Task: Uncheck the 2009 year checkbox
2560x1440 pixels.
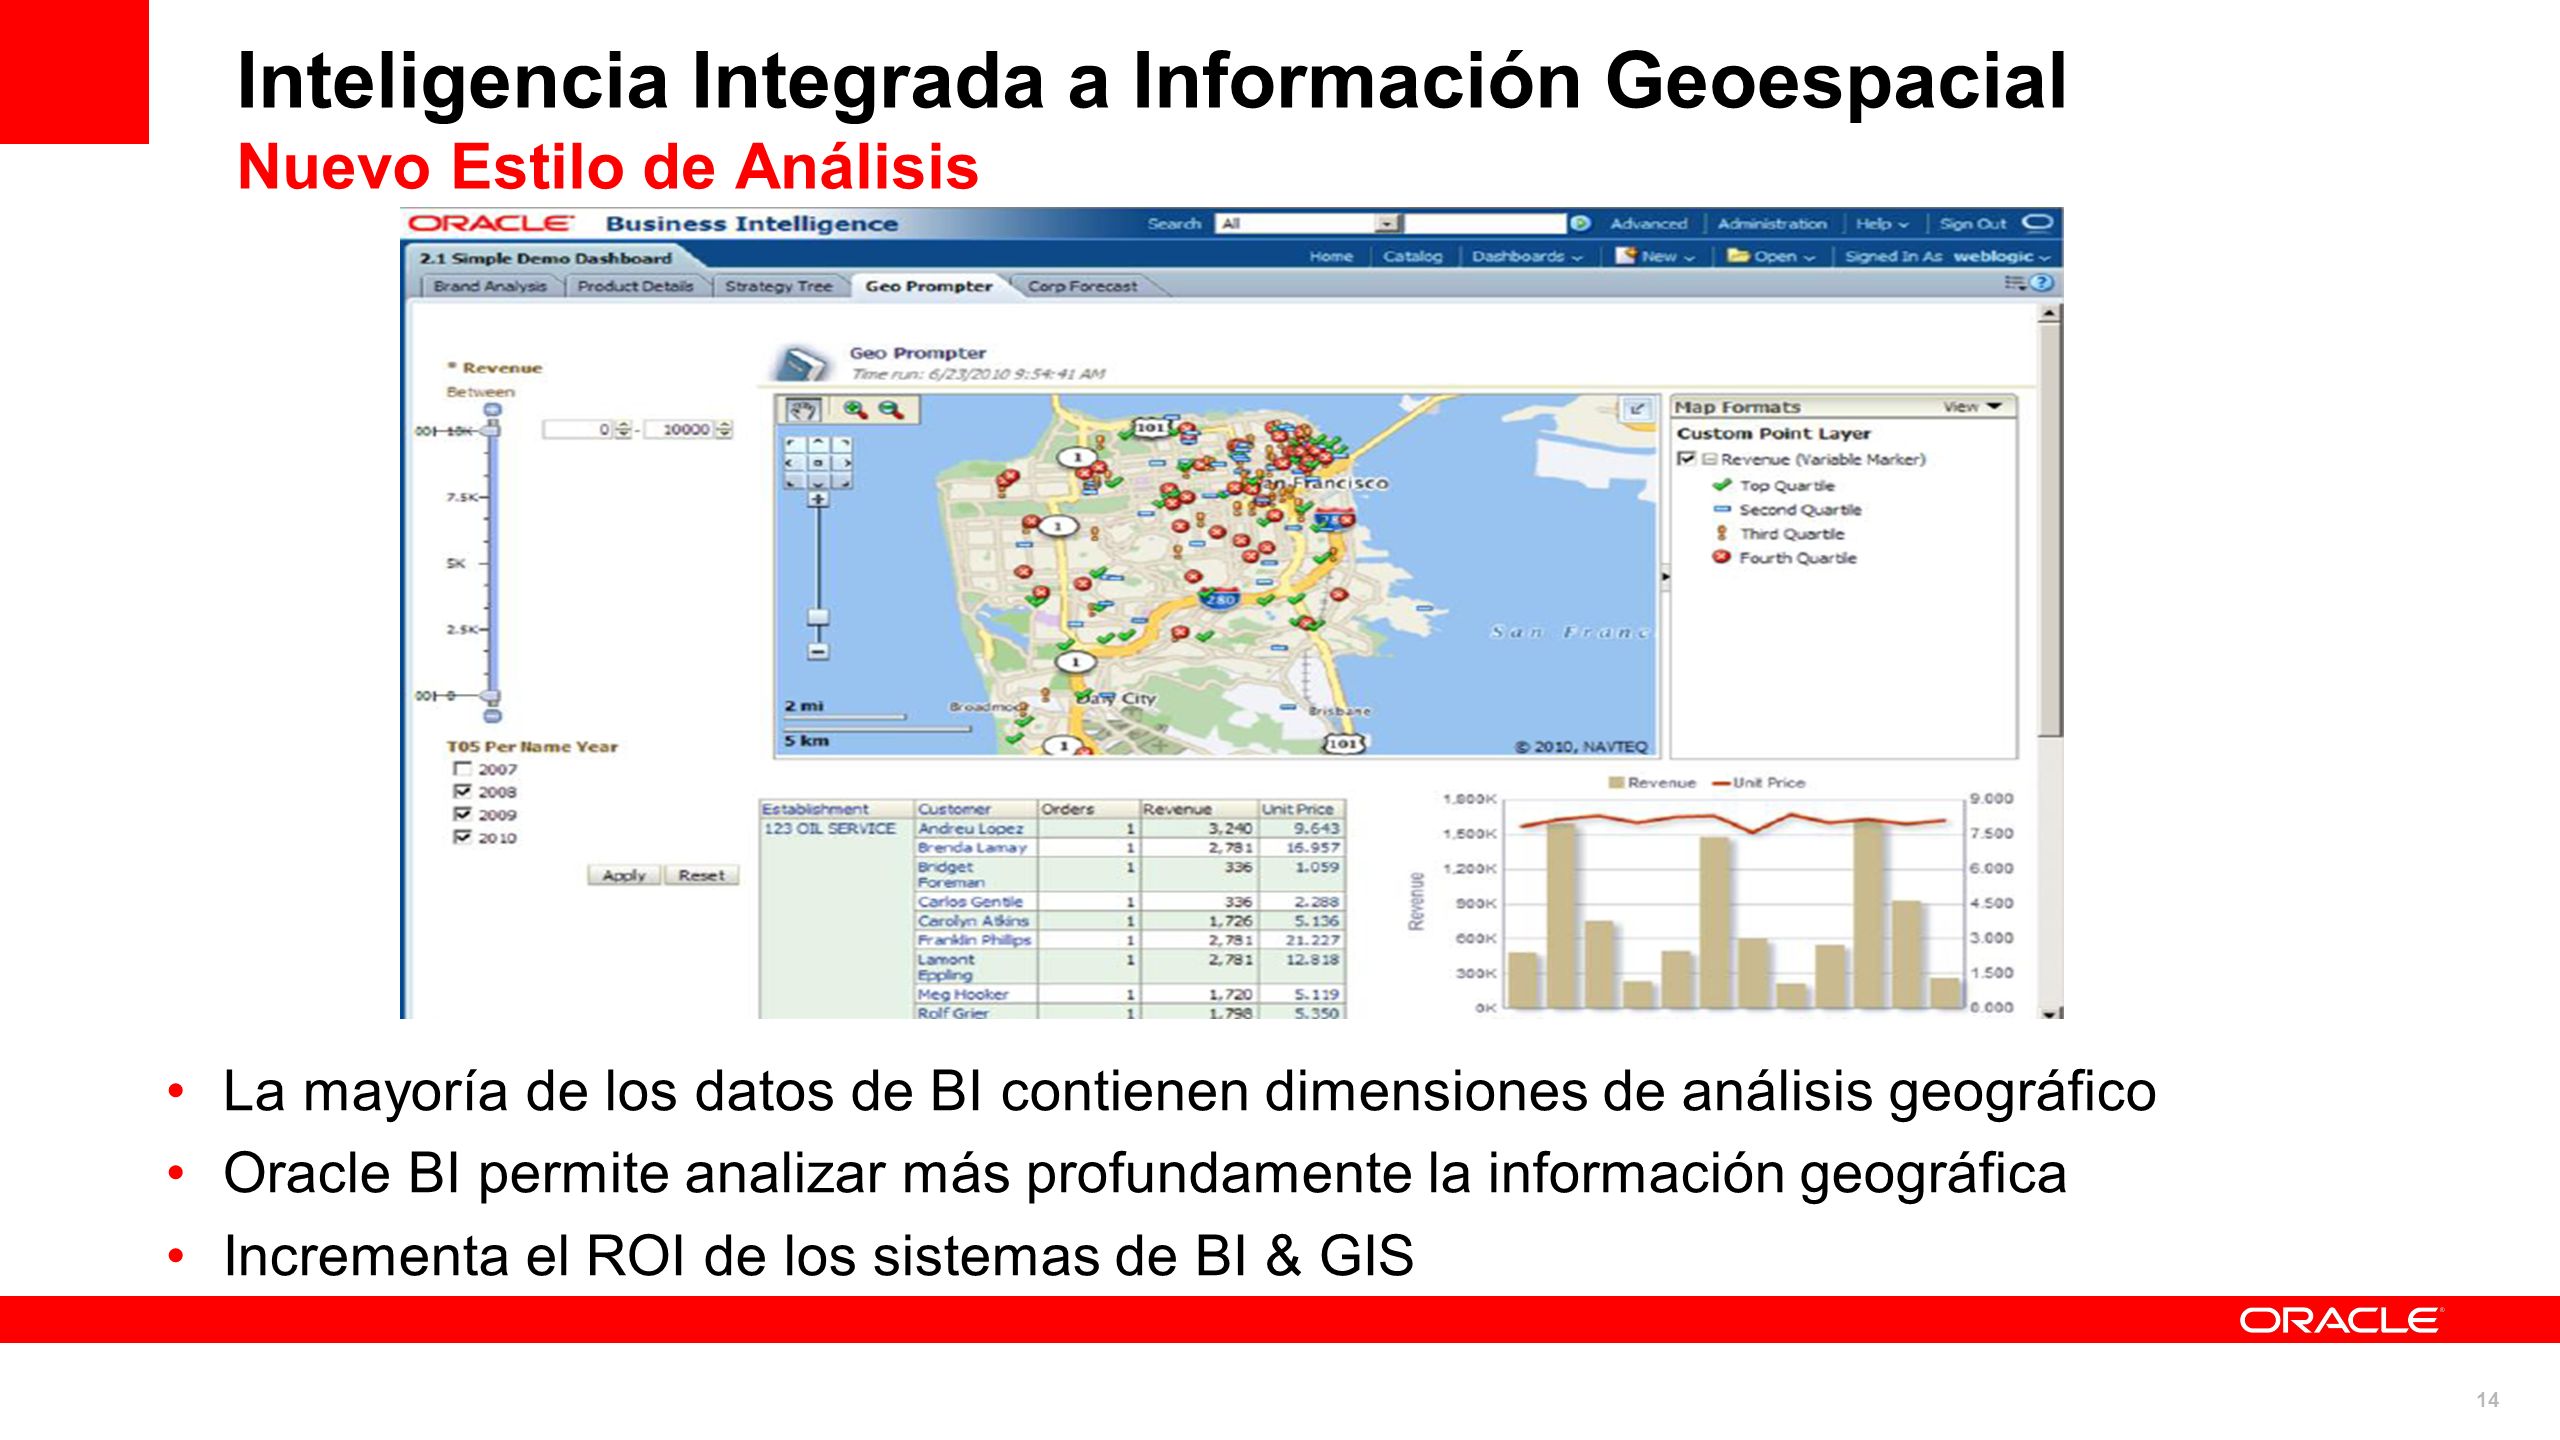Action: click(x=462, y=815)
